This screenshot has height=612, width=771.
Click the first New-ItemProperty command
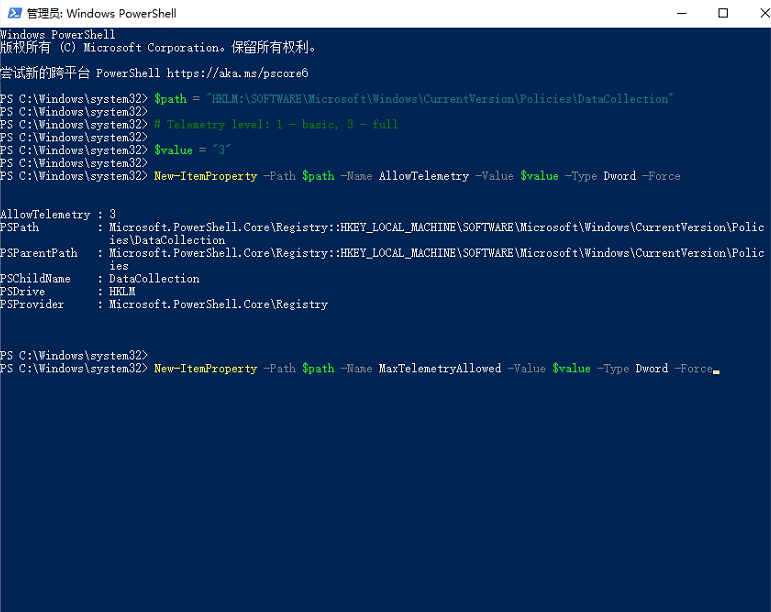[205, 176]
